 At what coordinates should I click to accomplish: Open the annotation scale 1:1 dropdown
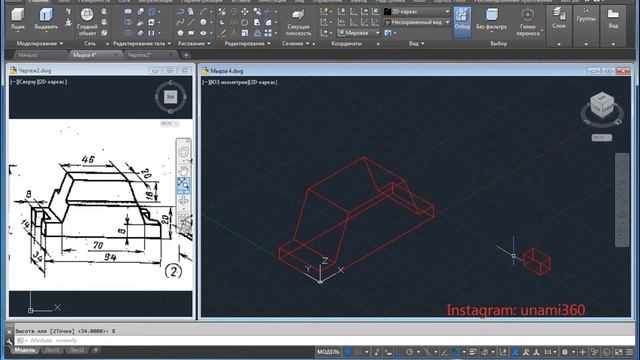pos(550,352)
